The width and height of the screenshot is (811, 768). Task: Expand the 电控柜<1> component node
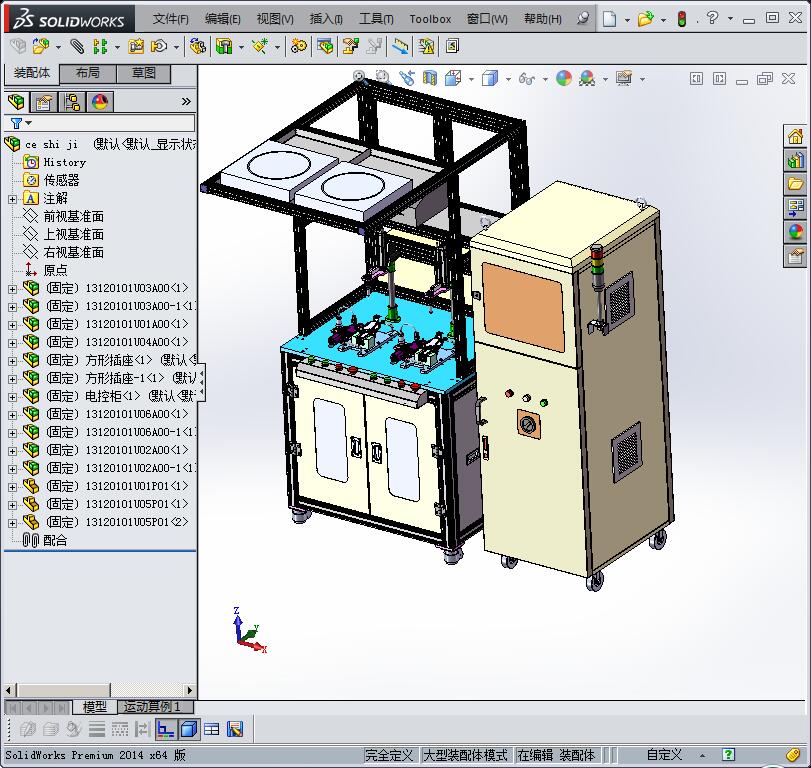coord(12,397)
